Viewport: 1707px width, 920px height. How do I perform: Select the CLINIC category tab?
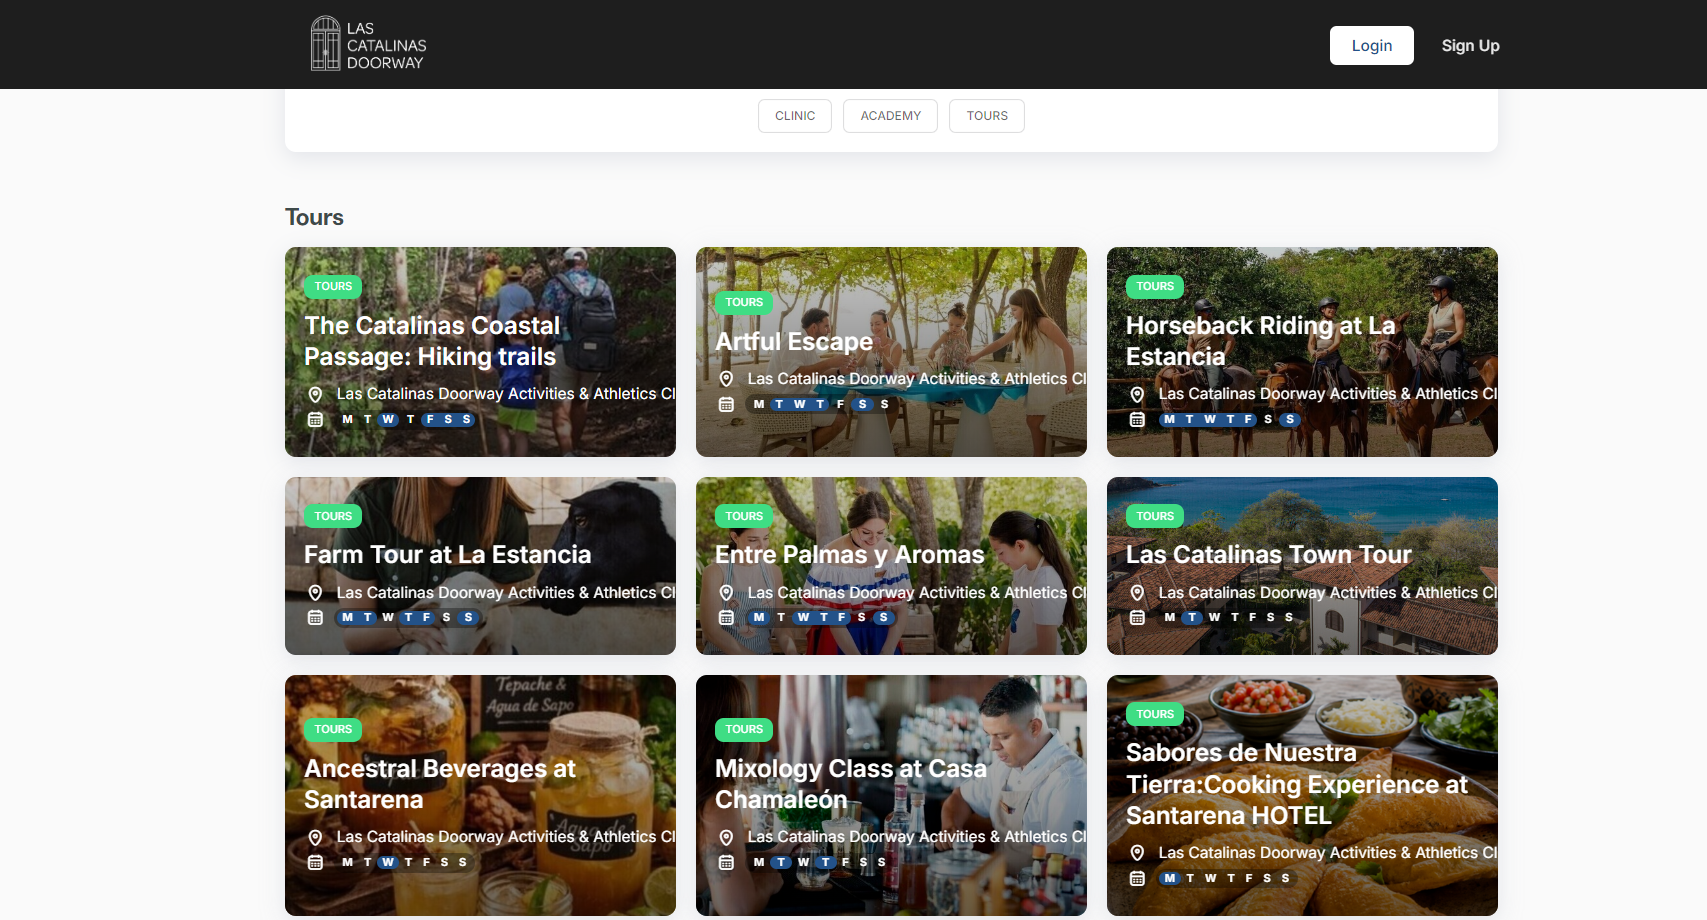[795, 116]
